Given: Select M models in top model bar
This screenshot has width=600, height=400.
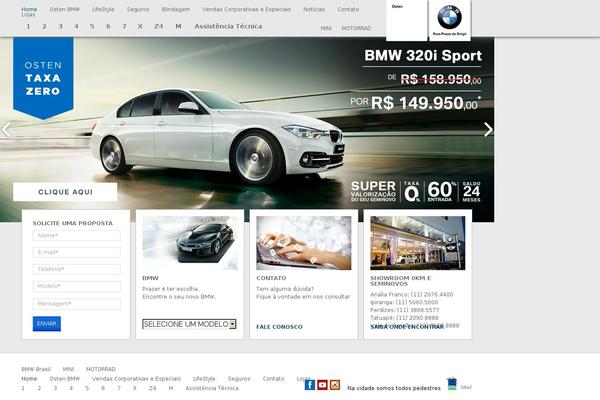Looking at the screenshot, I should [178, 26].
